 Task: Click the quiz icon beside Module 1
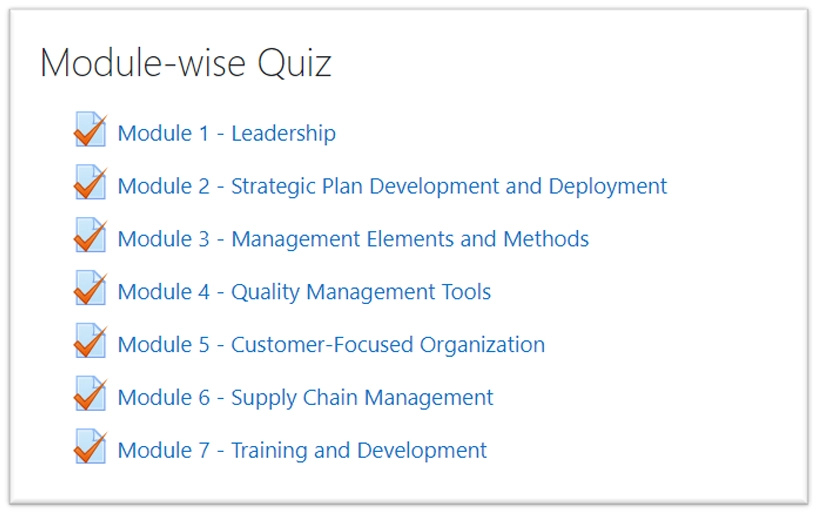pos(90,131)
